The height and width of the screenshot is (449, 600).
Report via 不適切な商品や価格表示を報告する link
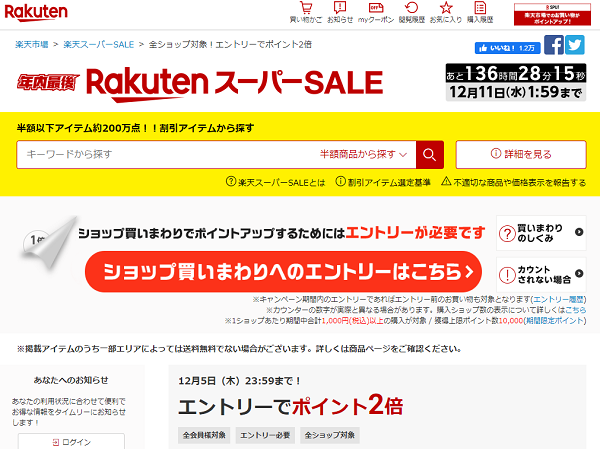tap(514, 182)
